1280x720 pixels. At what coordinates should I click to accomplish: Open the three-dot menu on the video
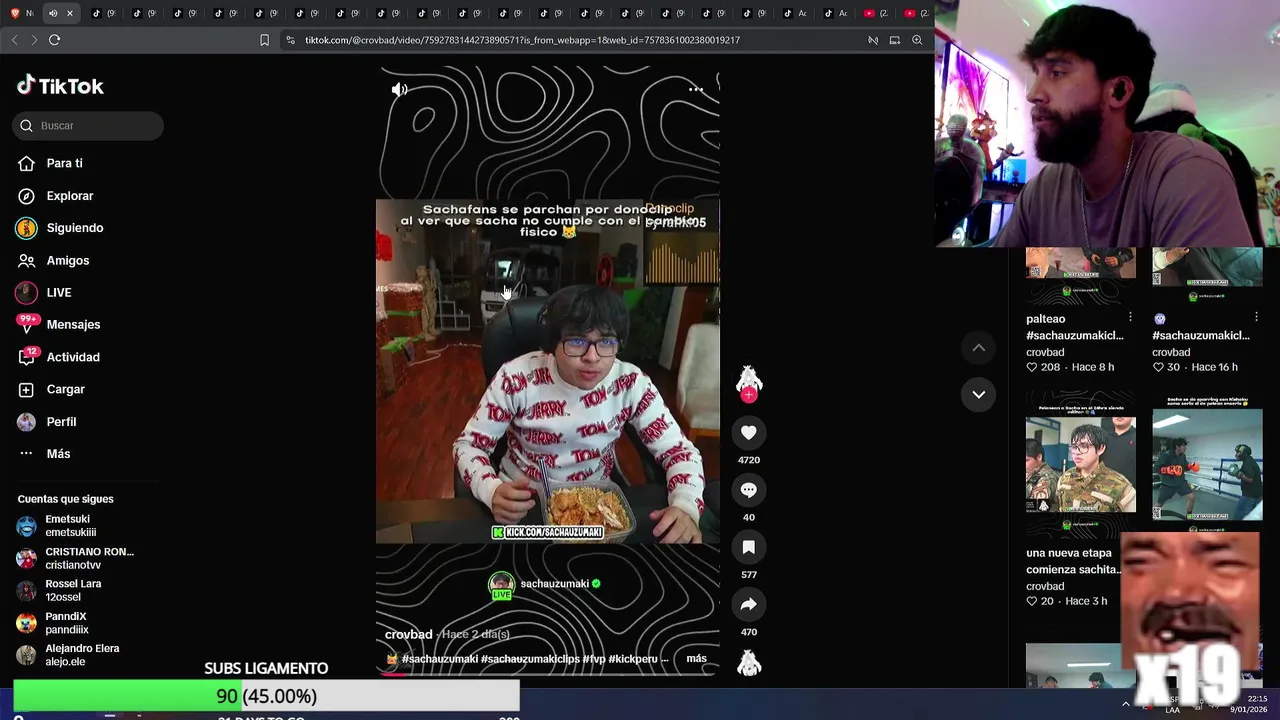point(696,90)
